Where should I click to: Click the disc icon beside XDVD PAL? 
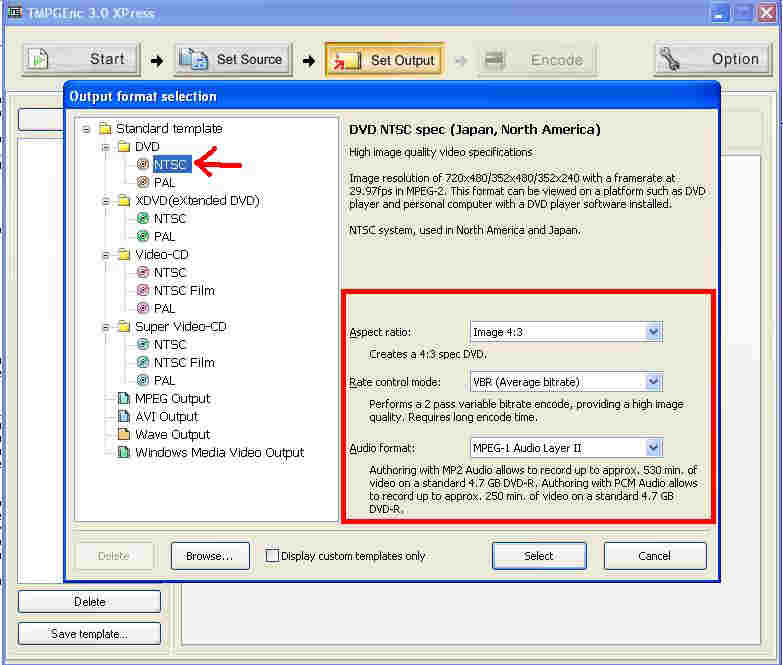coord(143,236)
